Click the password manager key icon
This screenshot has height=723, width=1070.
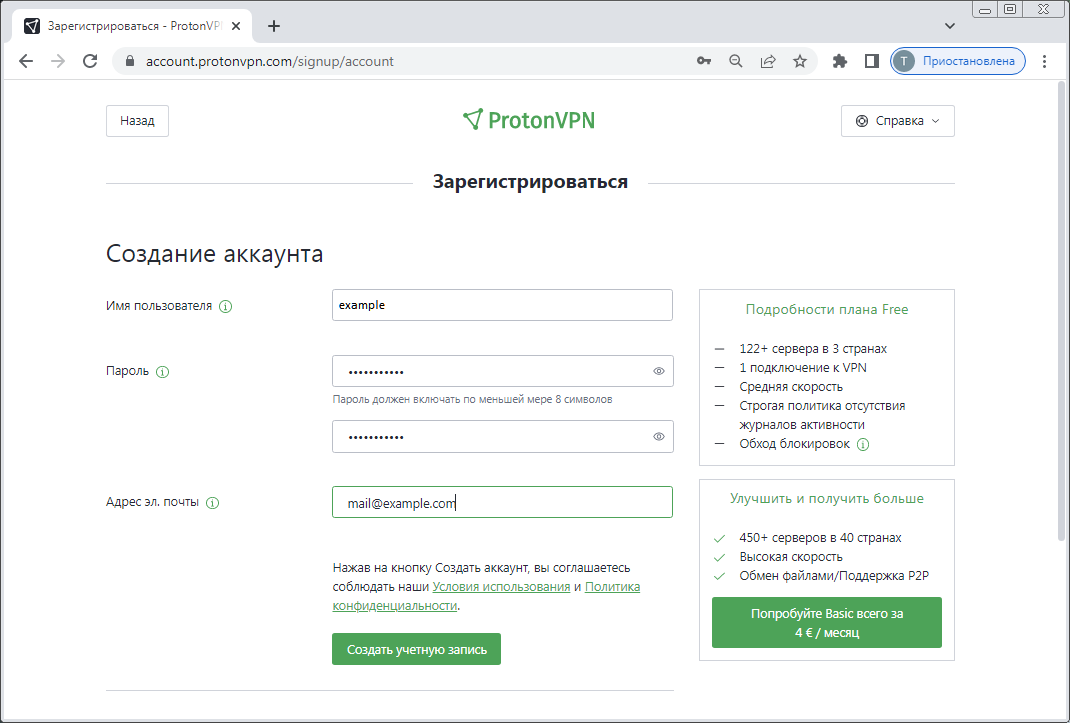703,61
